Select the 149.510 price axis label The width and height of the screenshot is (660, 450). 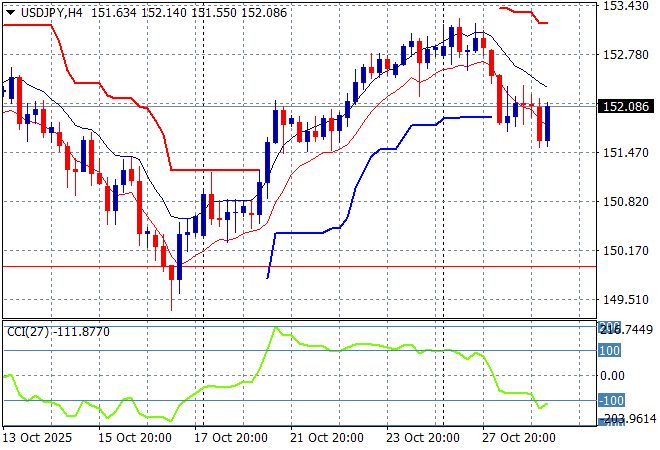click(x=626, y=300)
